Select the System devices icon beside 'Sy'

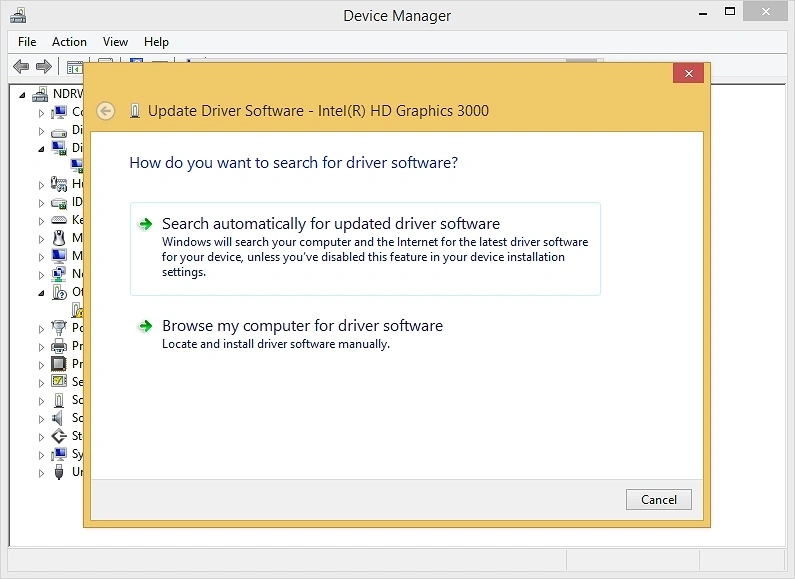[x=59, y=454]
